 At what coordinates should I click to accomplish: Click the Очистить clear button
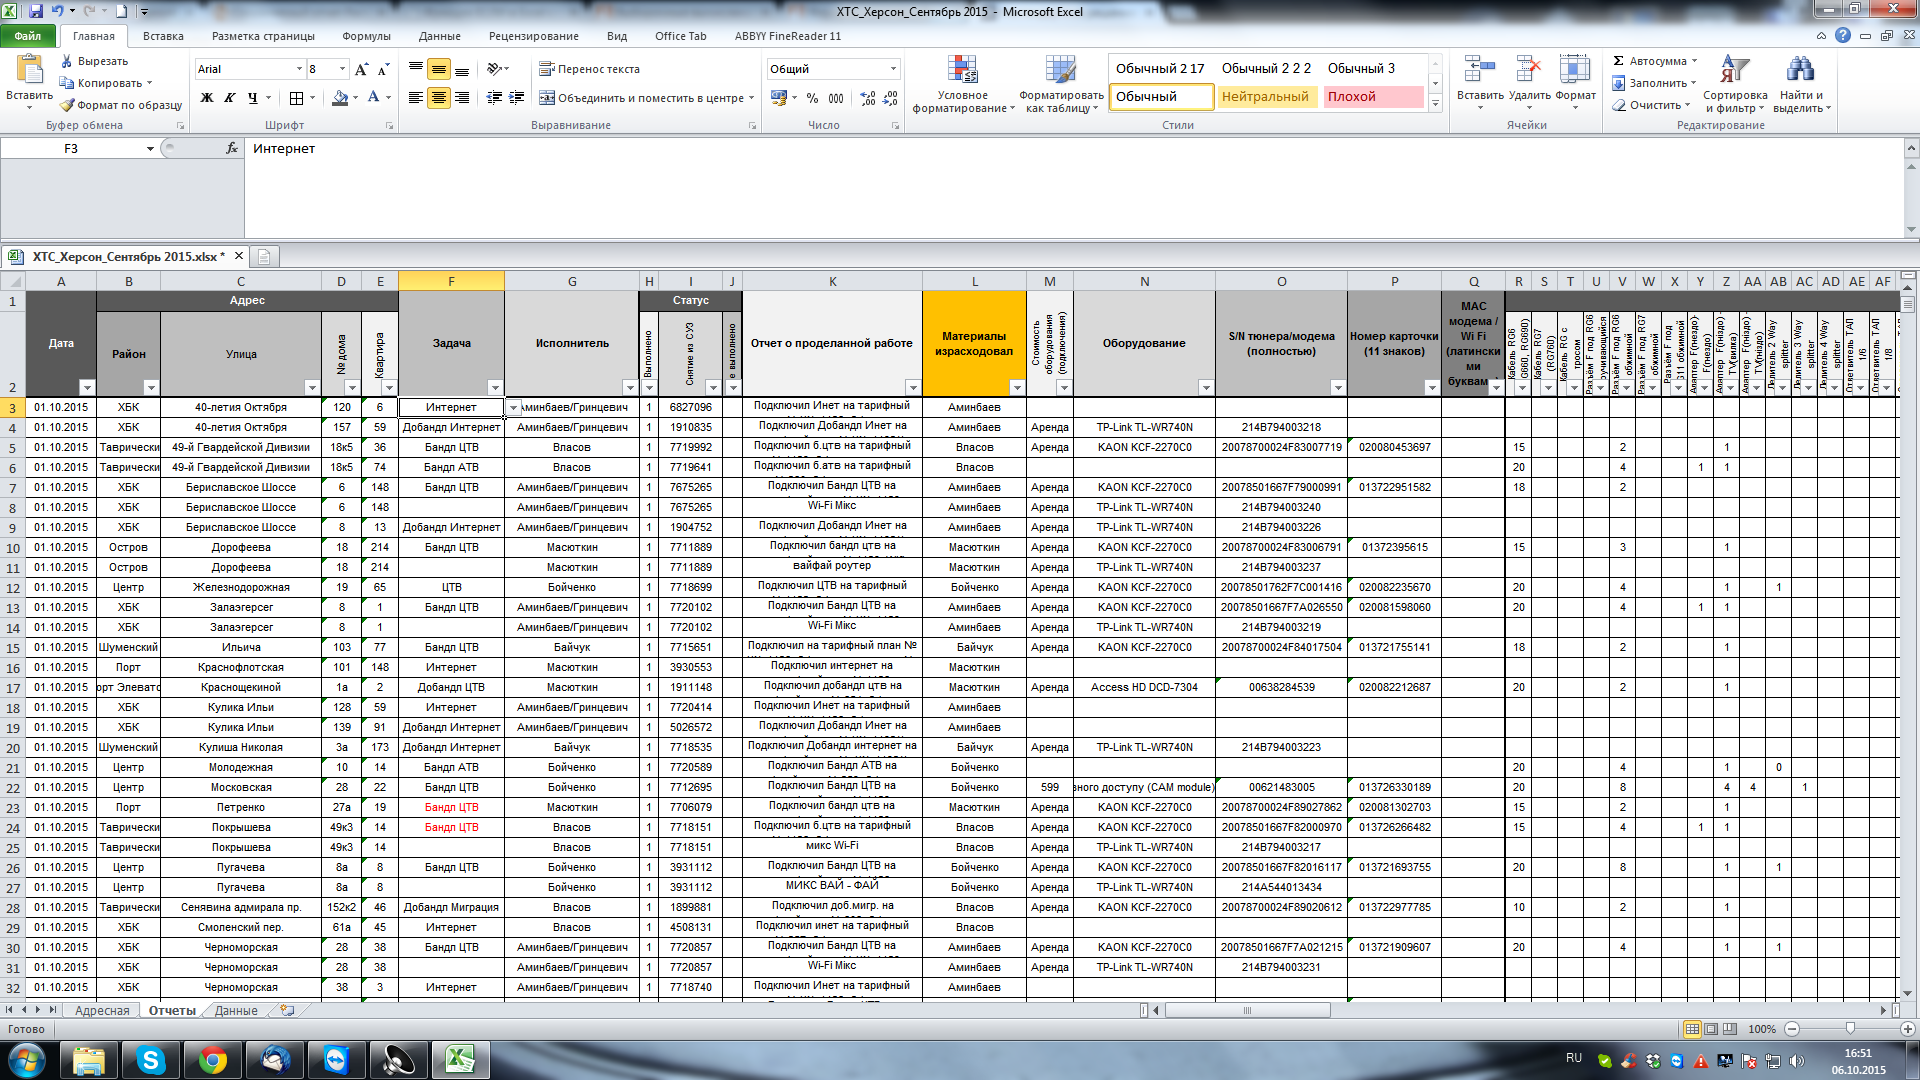[1650, 105]
